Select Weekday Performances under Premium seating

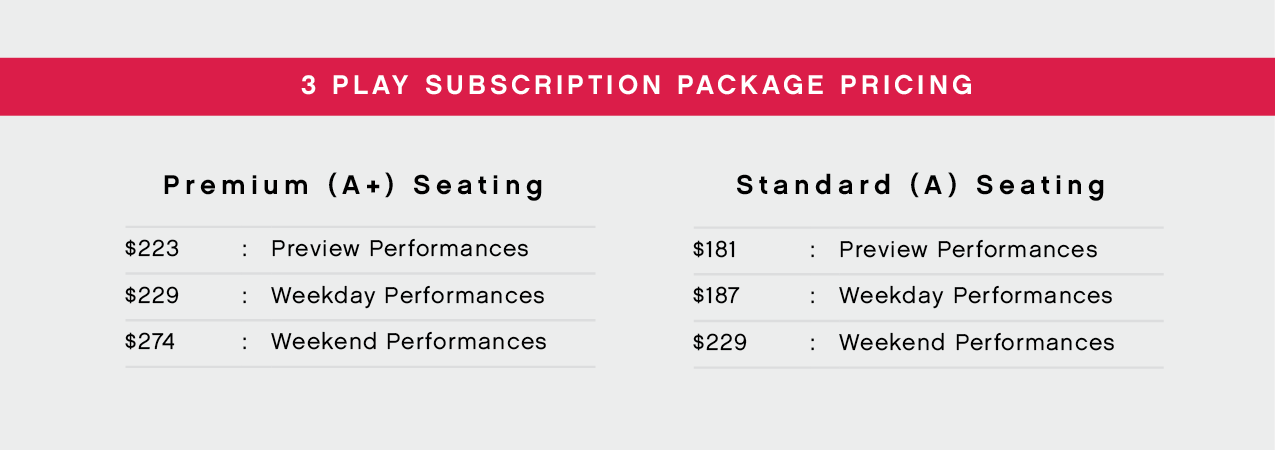pyautogui.click(x=408, y=296)
